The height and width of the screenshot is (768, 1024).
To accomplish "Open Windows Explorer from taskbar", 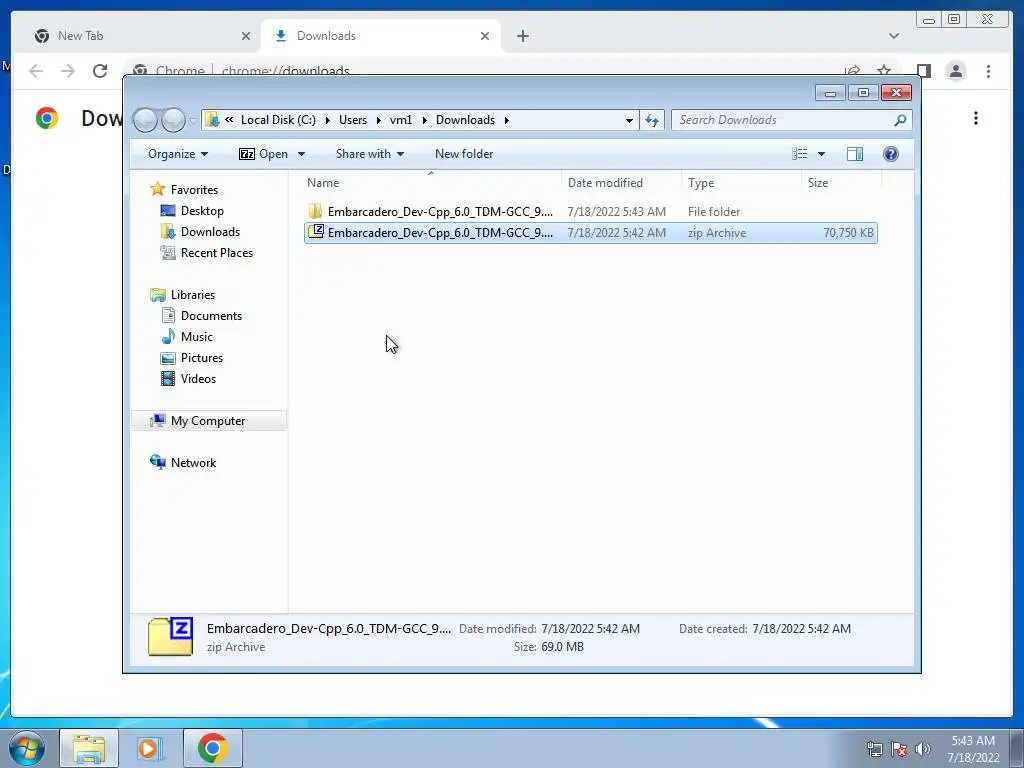I will (x=89, y=748).
